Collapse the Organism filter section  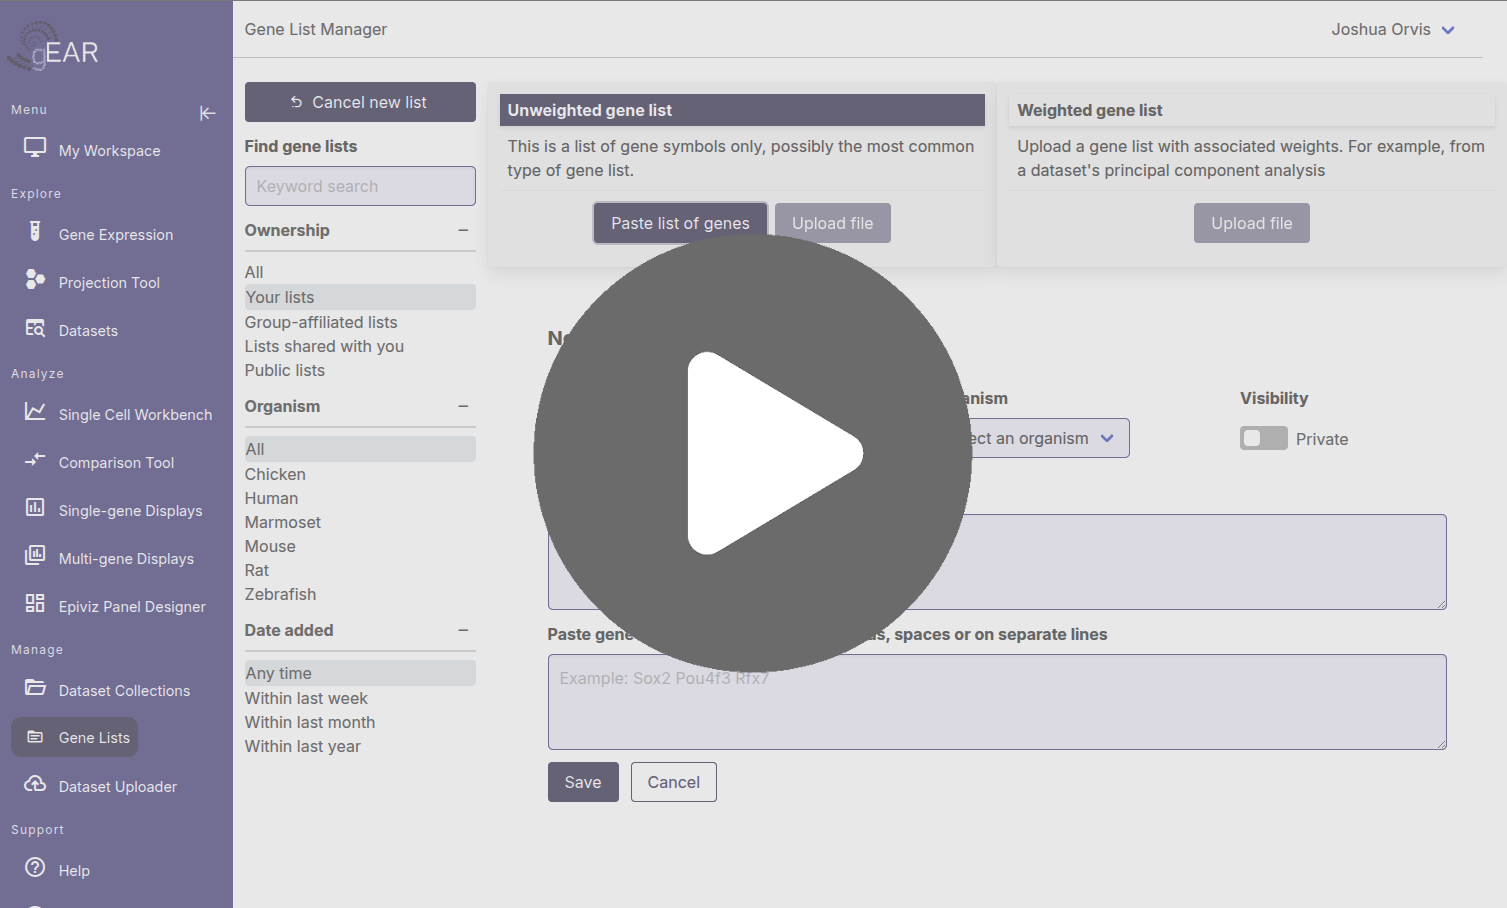coord(463,406)
